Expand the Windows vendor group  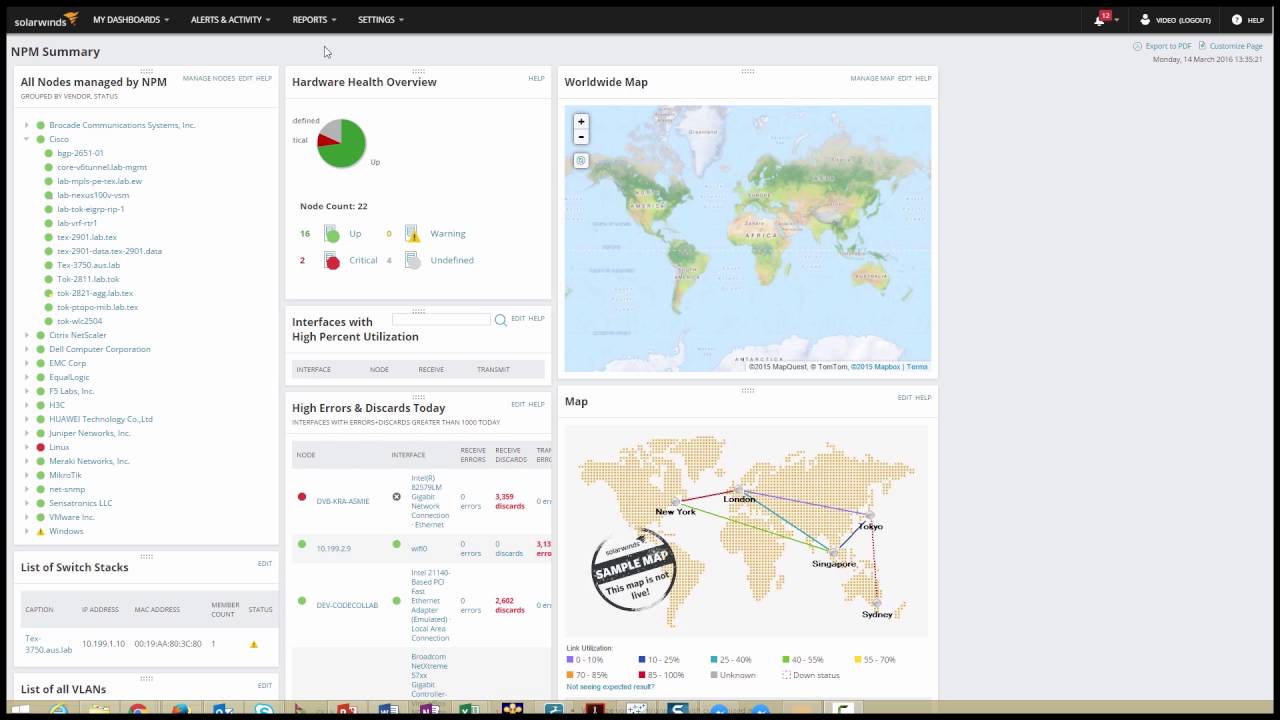coord(27,531)
